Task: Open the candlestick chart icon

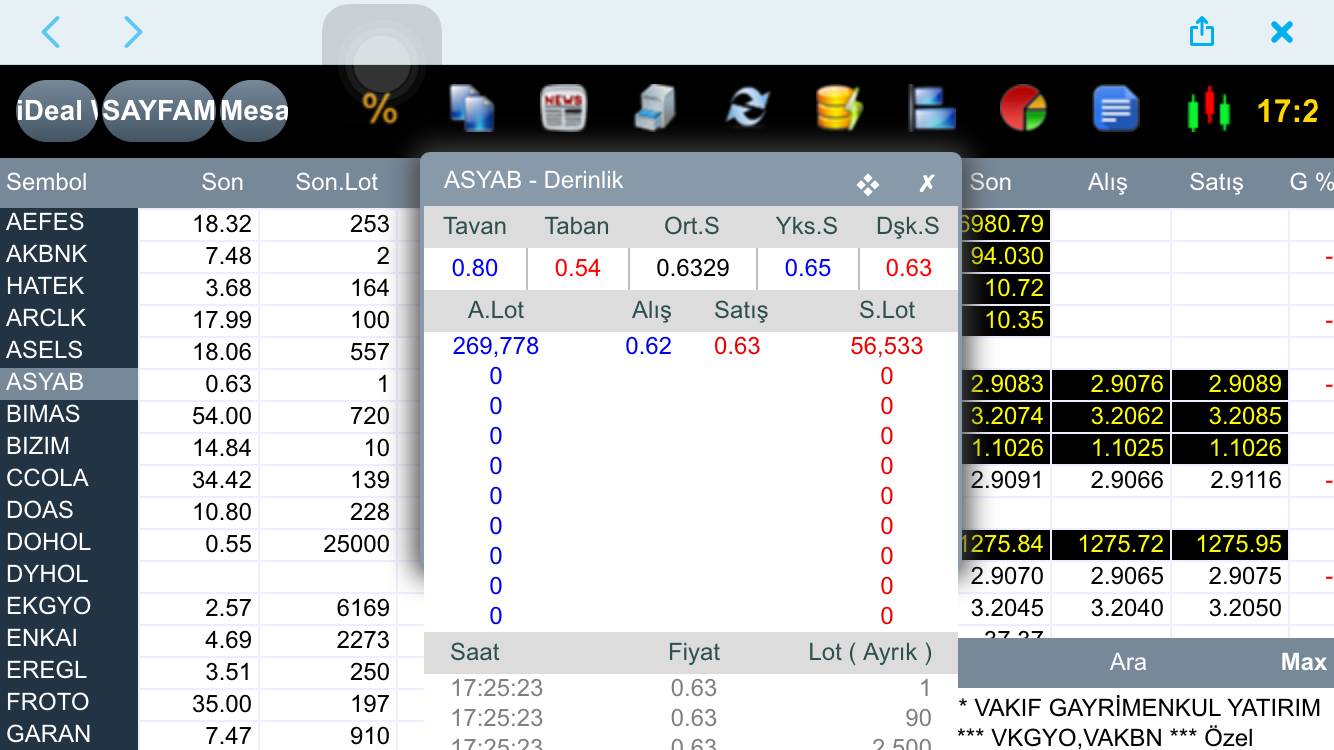Action: (1207, 109)
